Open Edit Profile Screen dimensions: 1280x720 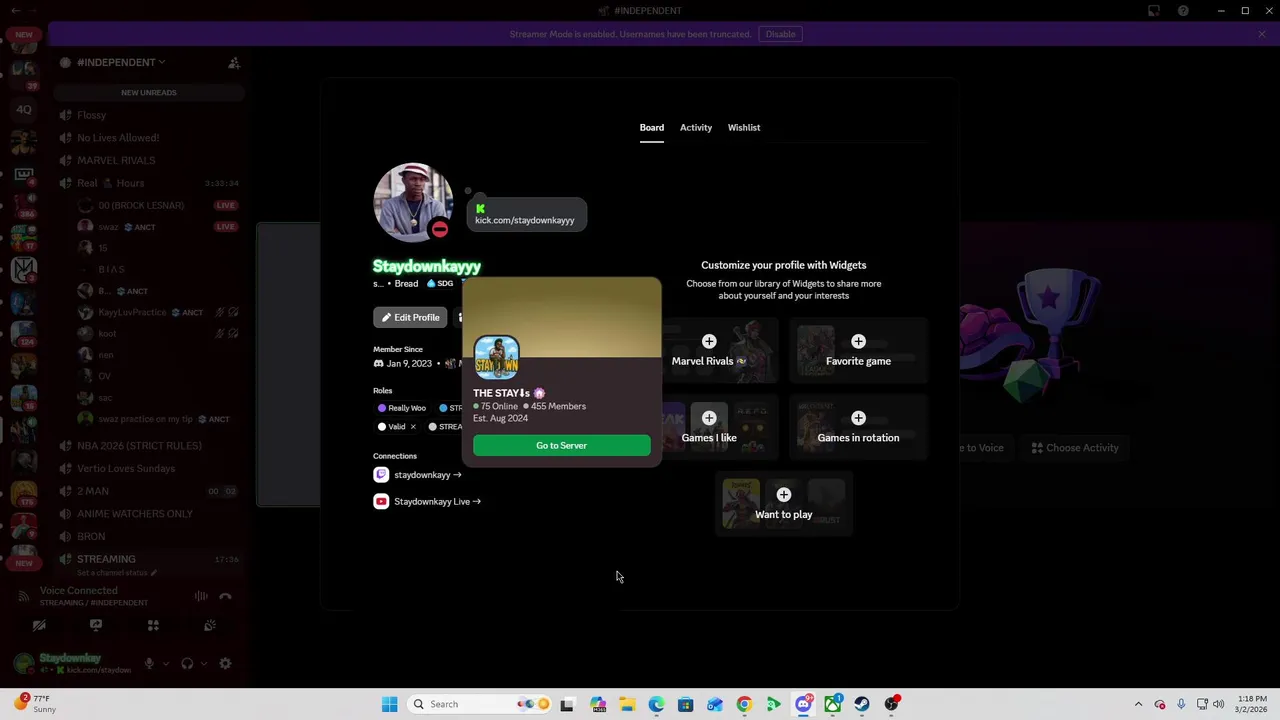click(410, 317)
